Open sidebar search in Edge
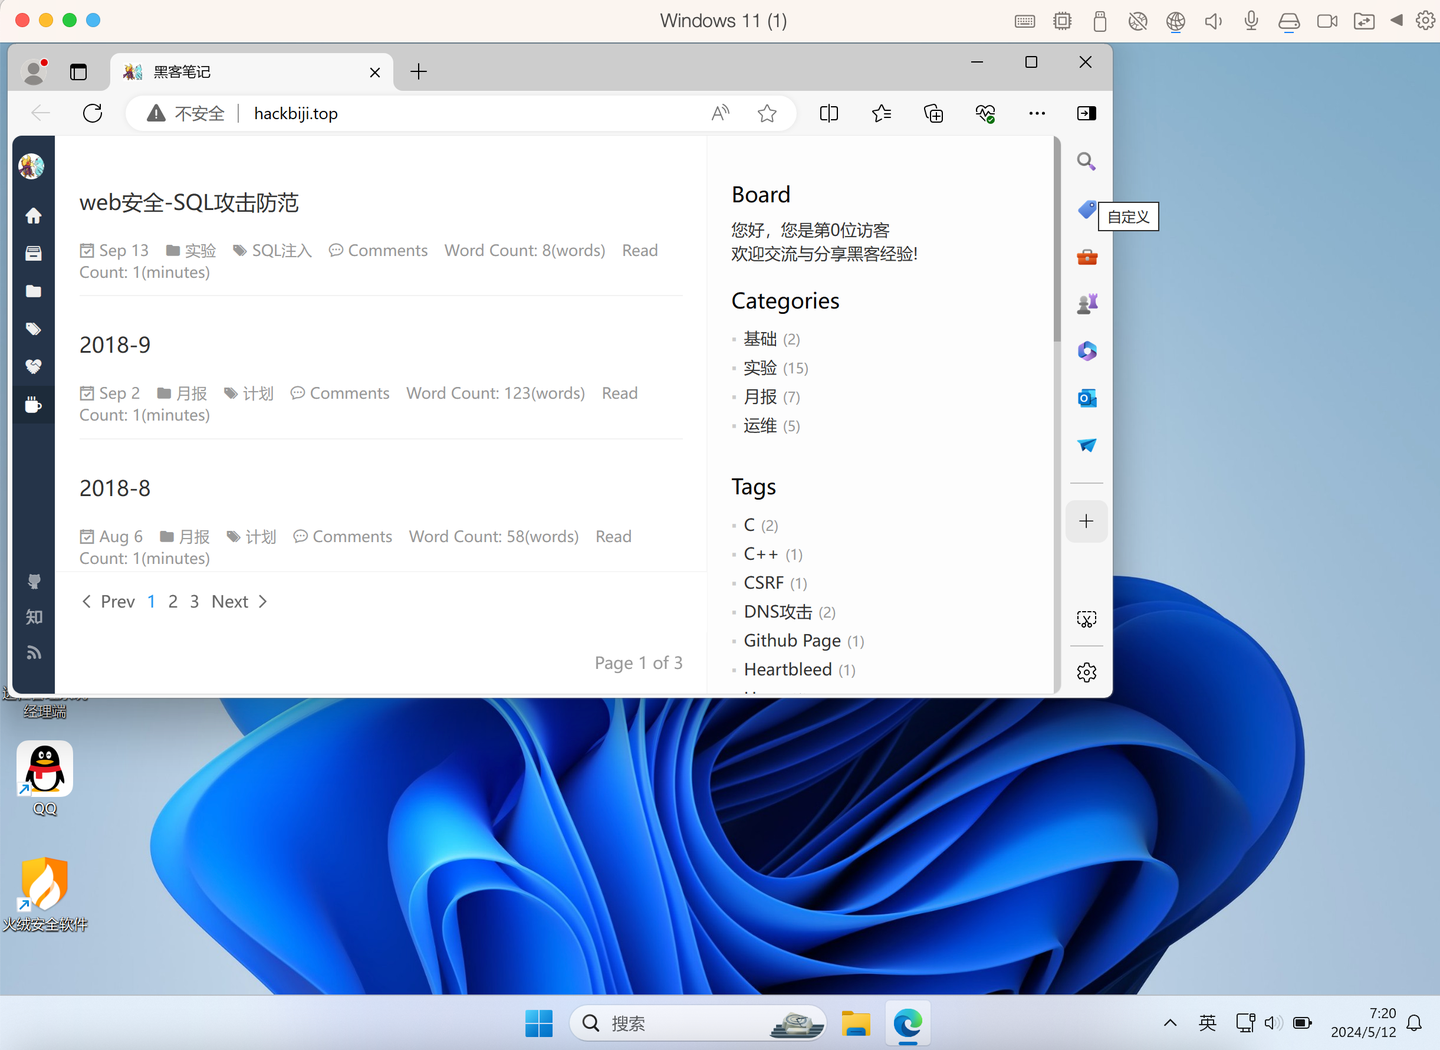This screenshot has height=1050, width=1440. [1086, 161]
